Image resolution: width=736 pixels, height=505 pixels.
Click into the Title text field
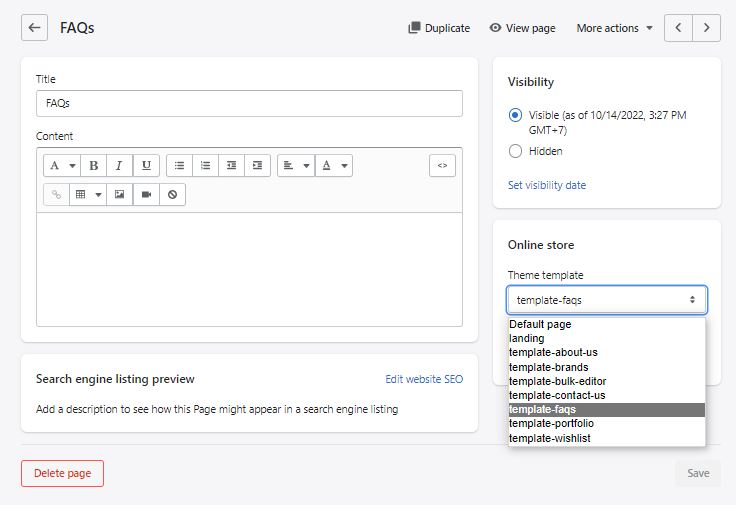pos(249,103)
